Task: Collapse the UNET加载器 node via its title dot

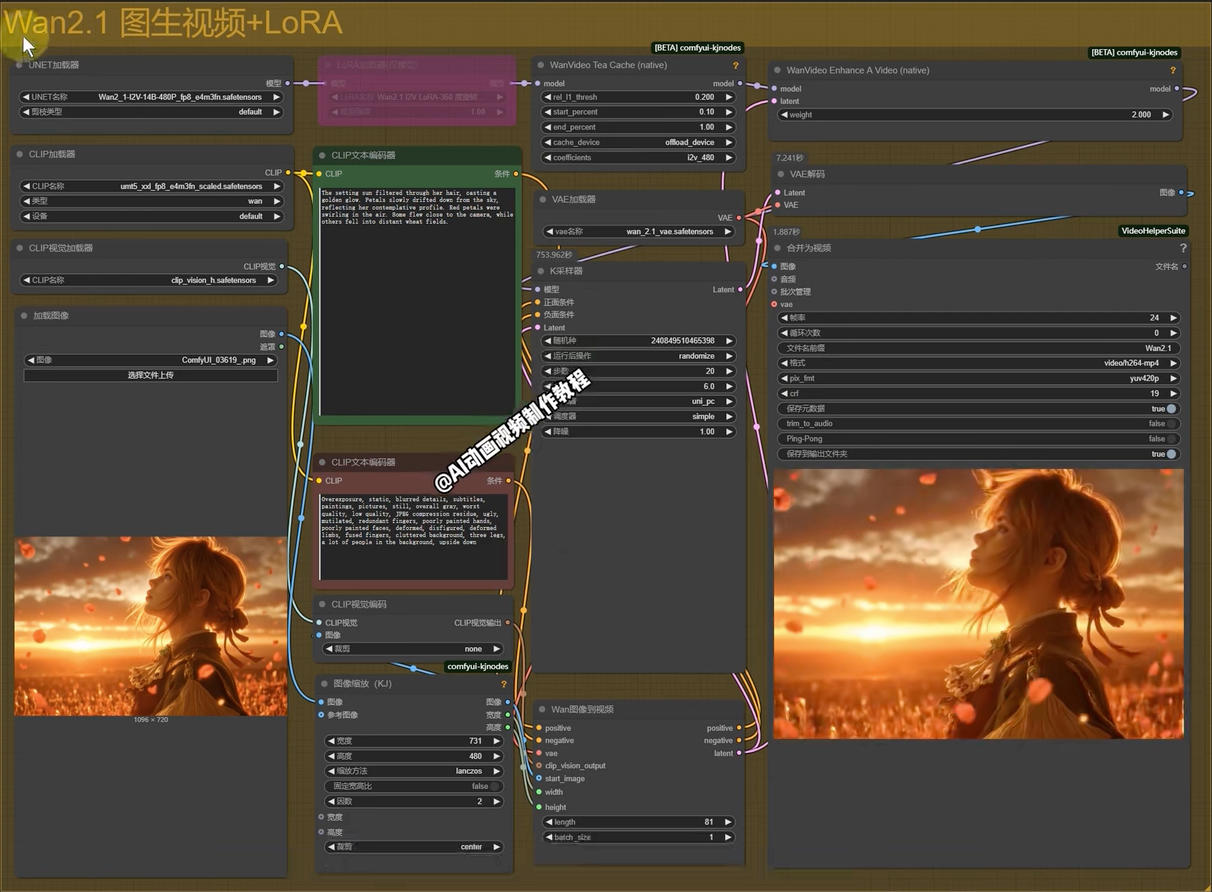Action: [19, 65]
